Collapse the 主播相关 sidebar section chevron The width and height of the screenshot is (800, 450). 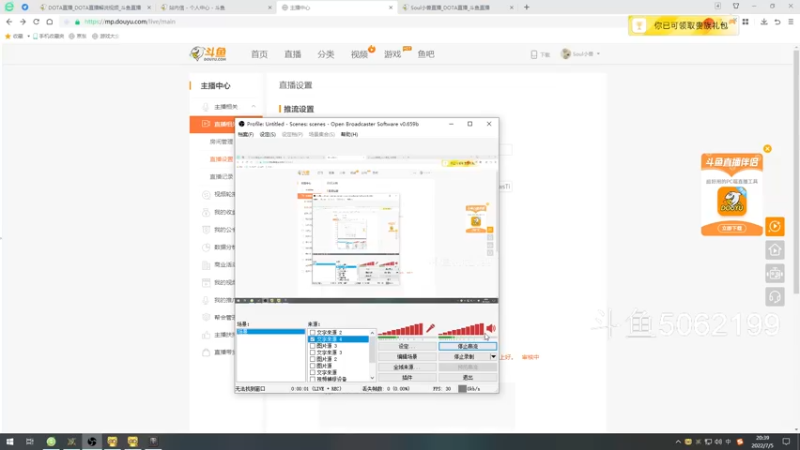pyautogui.click(x=254, y=107)
